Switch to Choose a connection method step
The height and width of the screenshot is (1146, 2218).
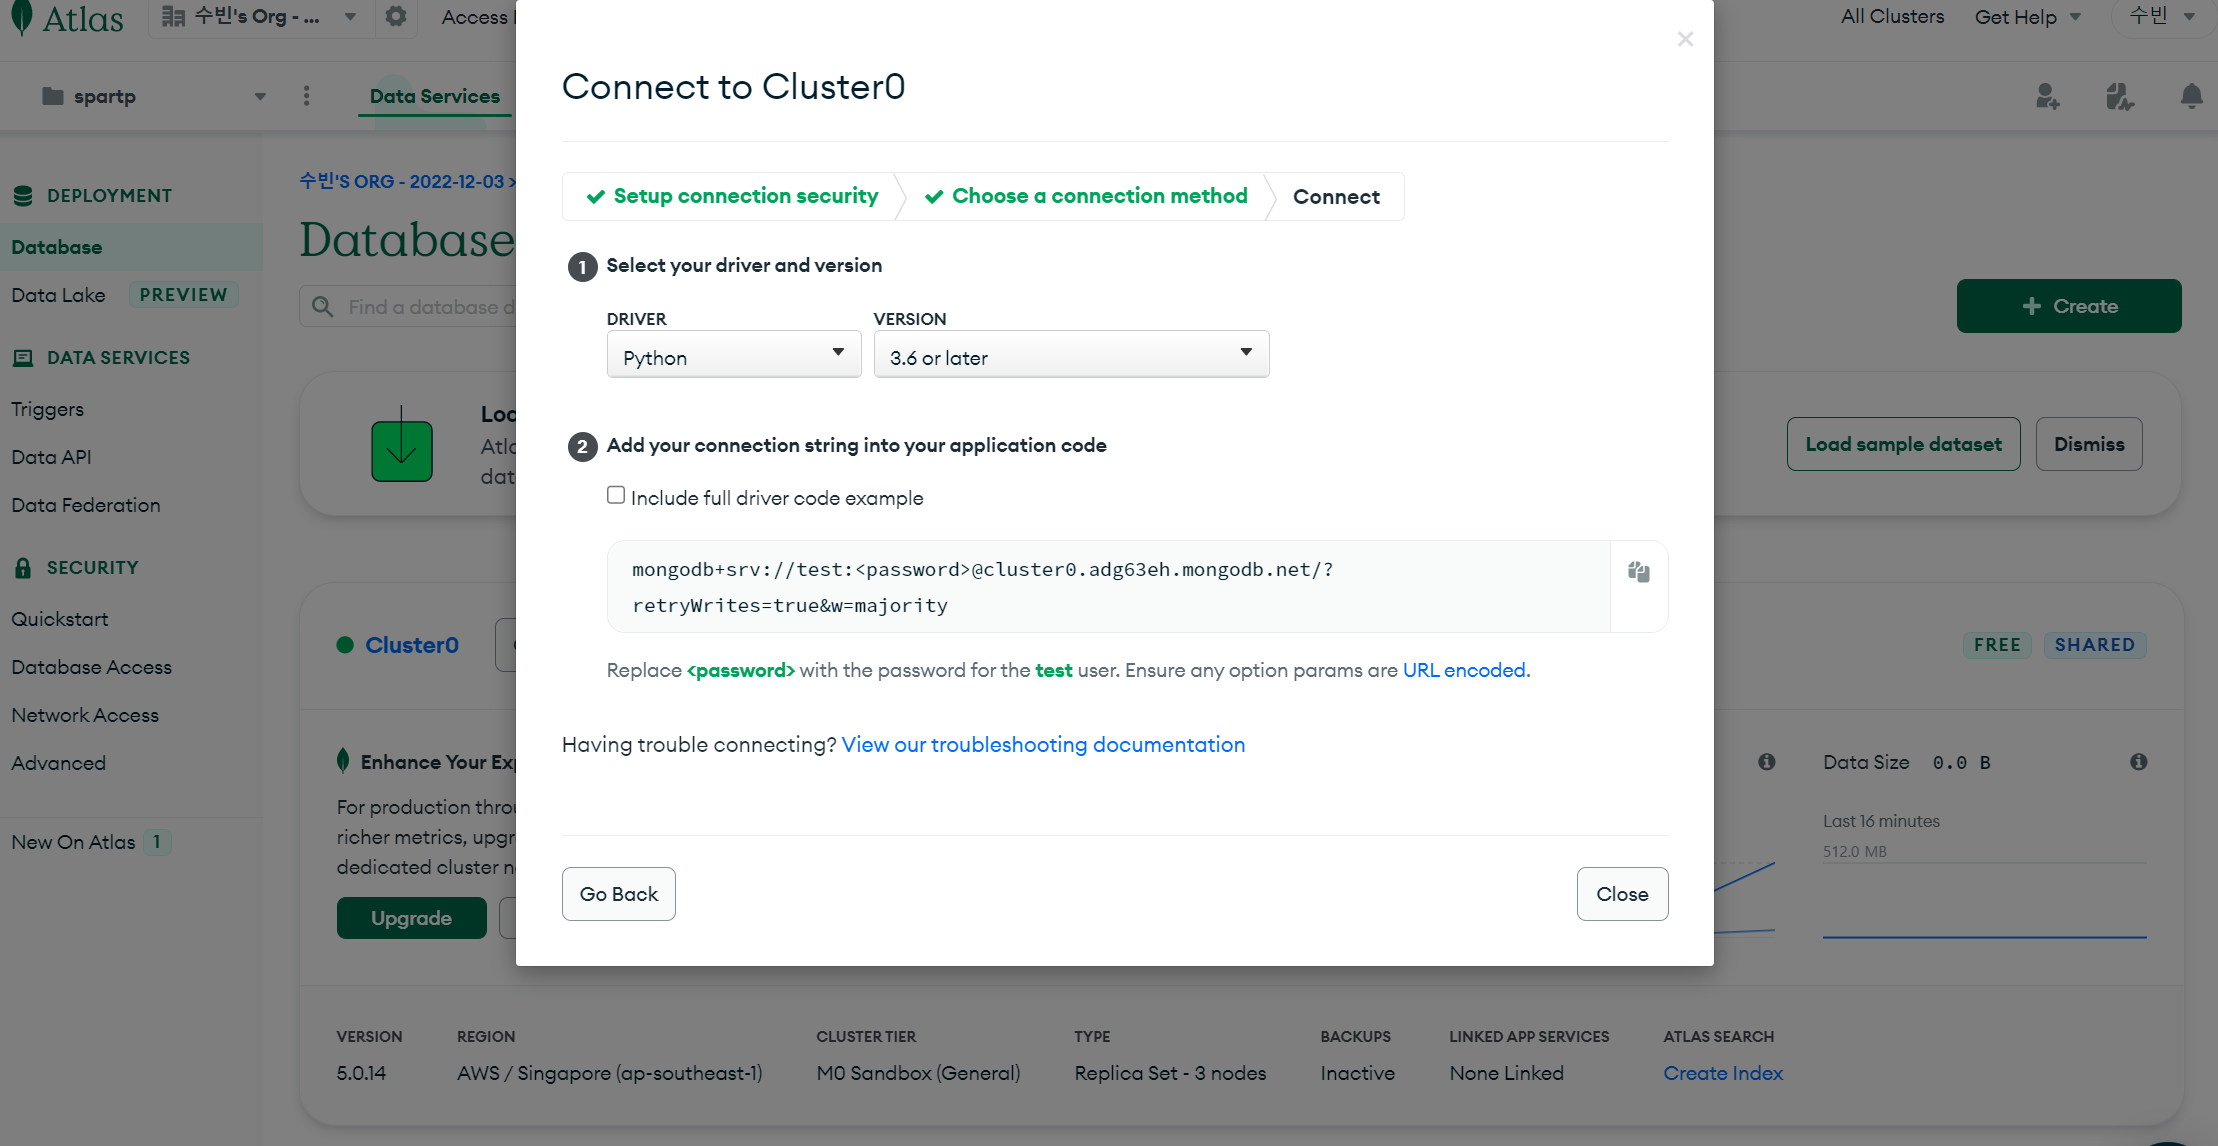click(1086, 196)
